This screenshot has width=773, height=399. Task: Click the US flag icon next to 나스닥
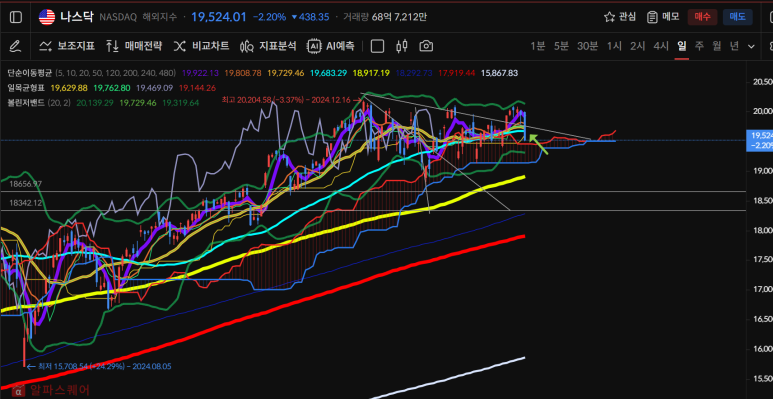[47, 17]
